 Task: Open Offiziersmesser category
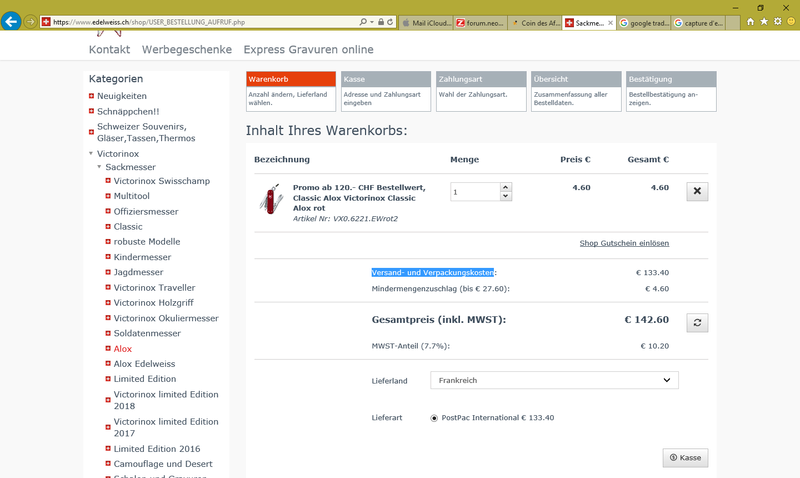pos(146,211)
